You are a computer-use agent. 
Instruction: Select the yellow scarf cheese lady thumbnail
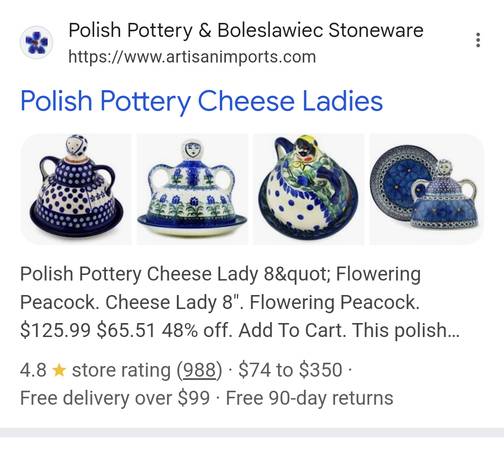(x=309, y=189)
